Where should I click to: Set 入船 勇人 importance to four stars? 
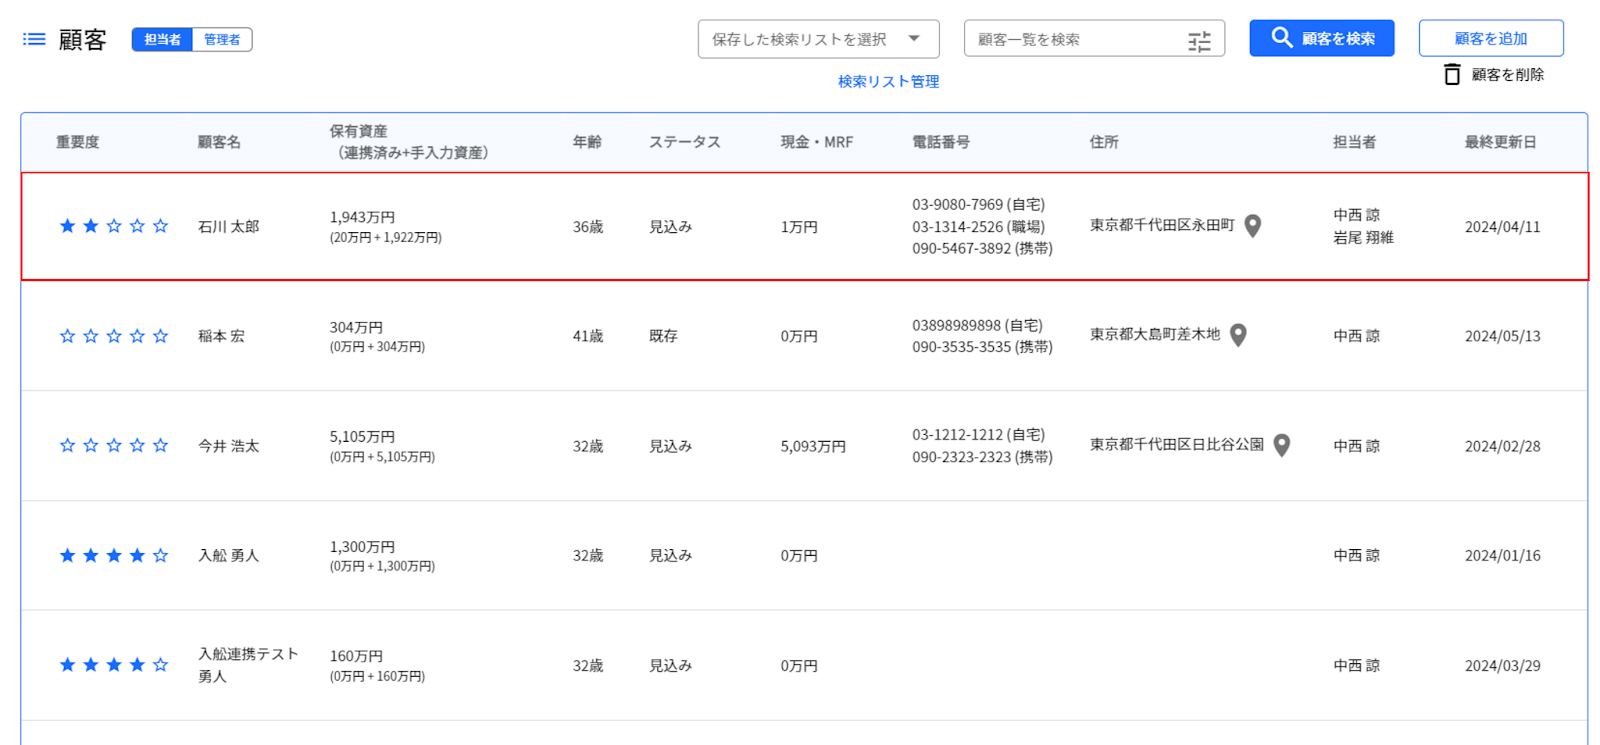(137, 555)
